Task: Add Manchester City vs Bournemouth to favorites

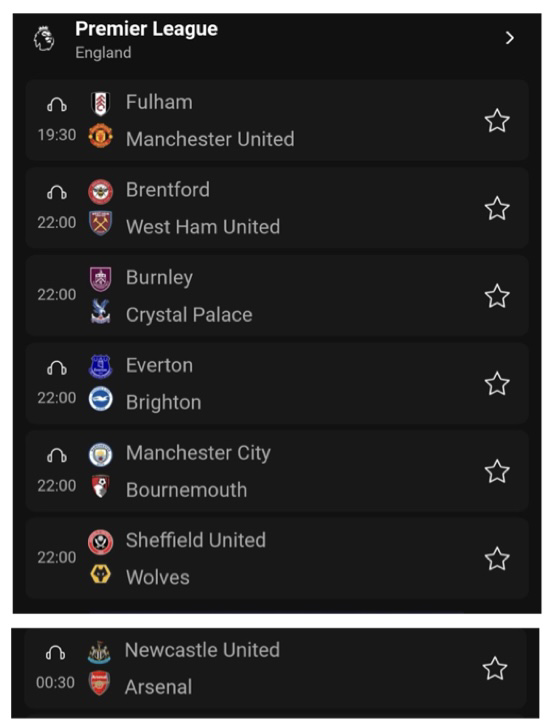Action: [x=497, y=472]
